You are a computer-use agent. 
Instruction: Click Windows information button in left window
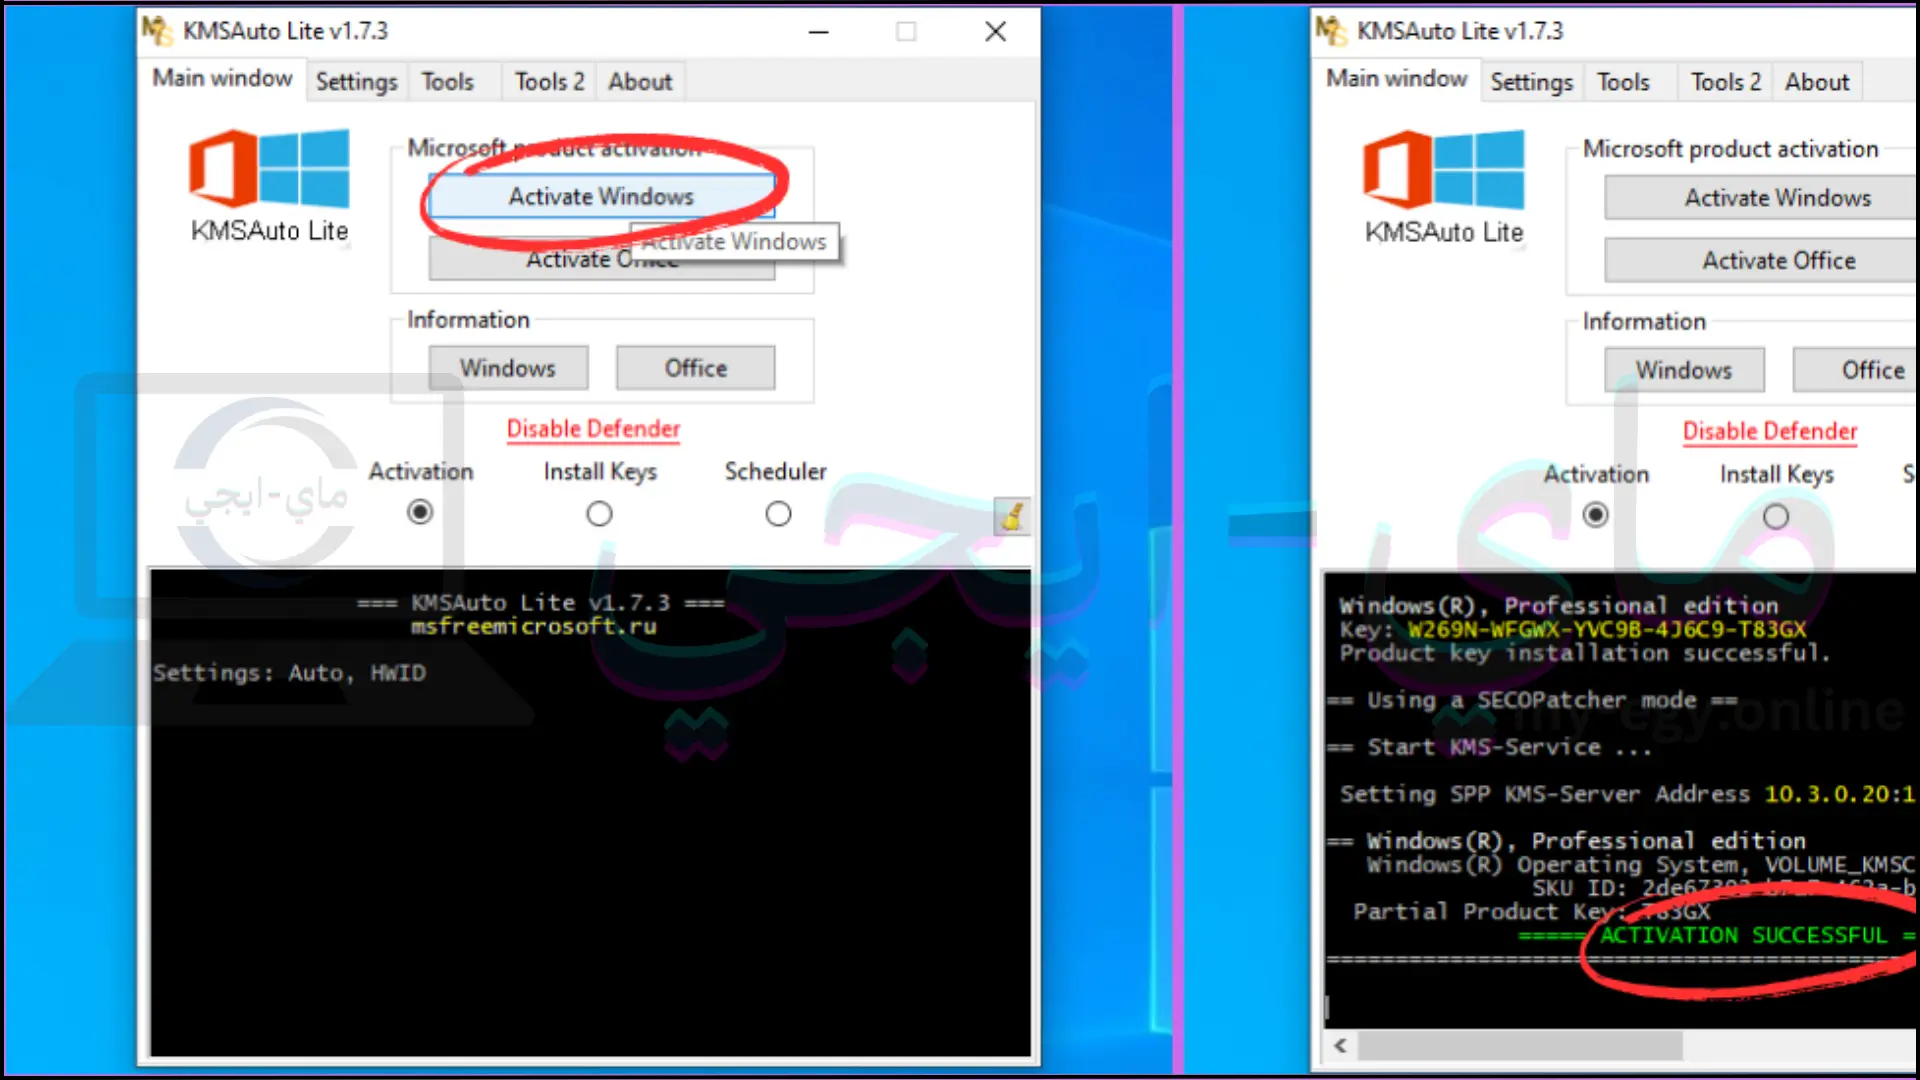point(508,368)
